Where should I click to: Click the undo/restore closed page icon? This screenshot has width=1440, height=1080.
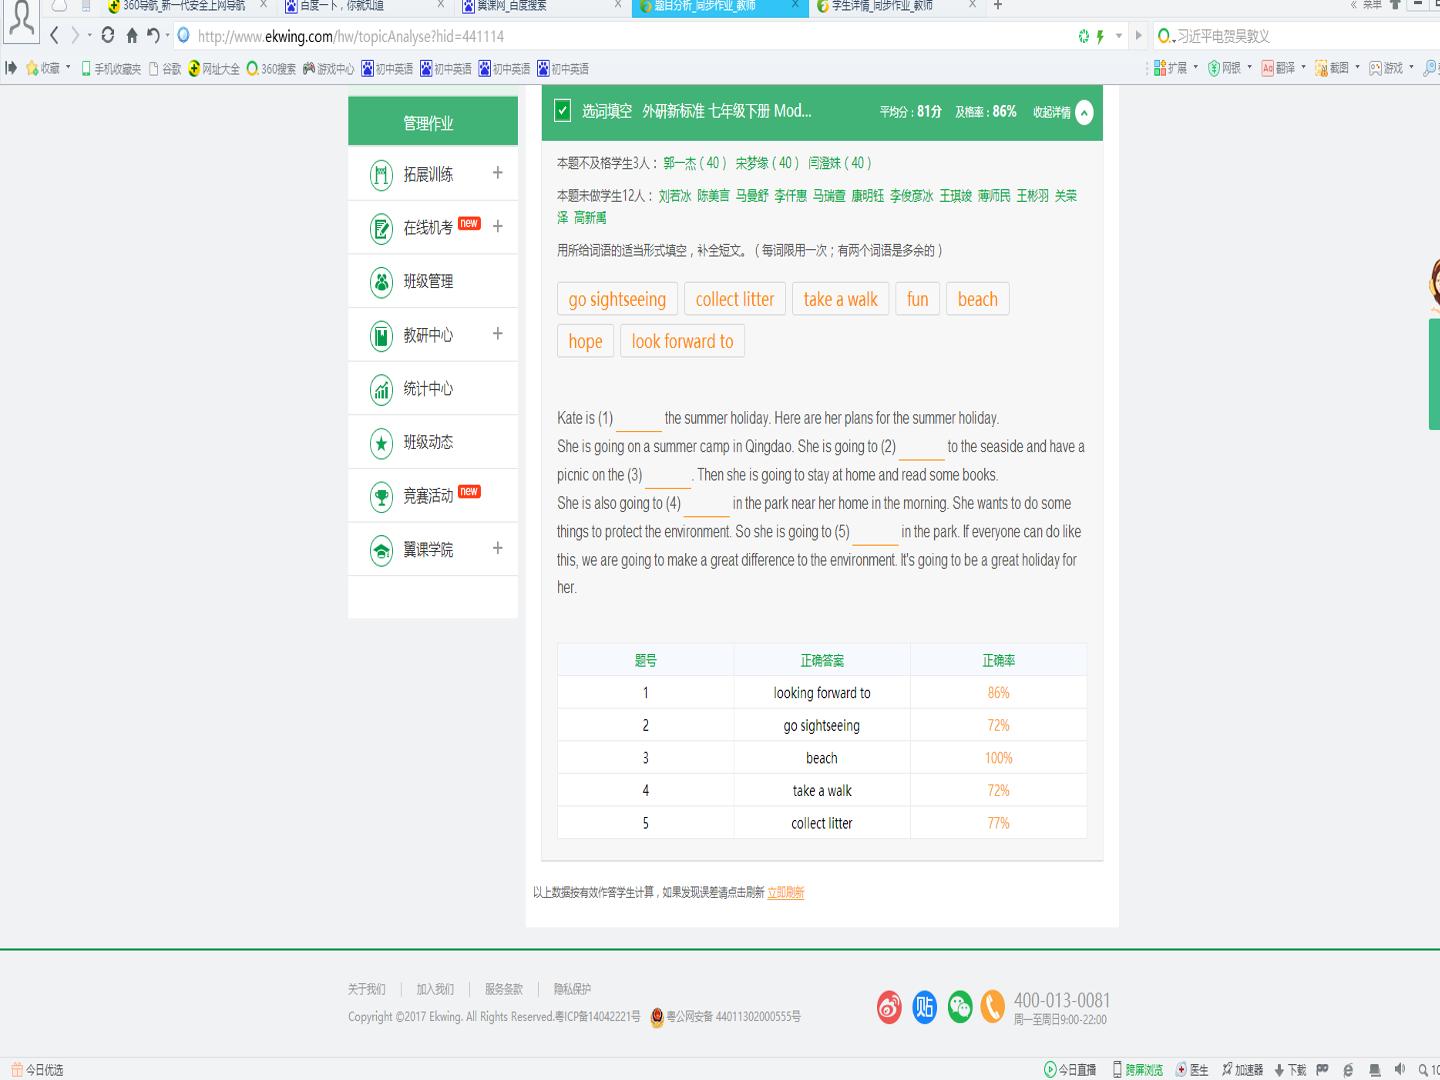[153, 36]
